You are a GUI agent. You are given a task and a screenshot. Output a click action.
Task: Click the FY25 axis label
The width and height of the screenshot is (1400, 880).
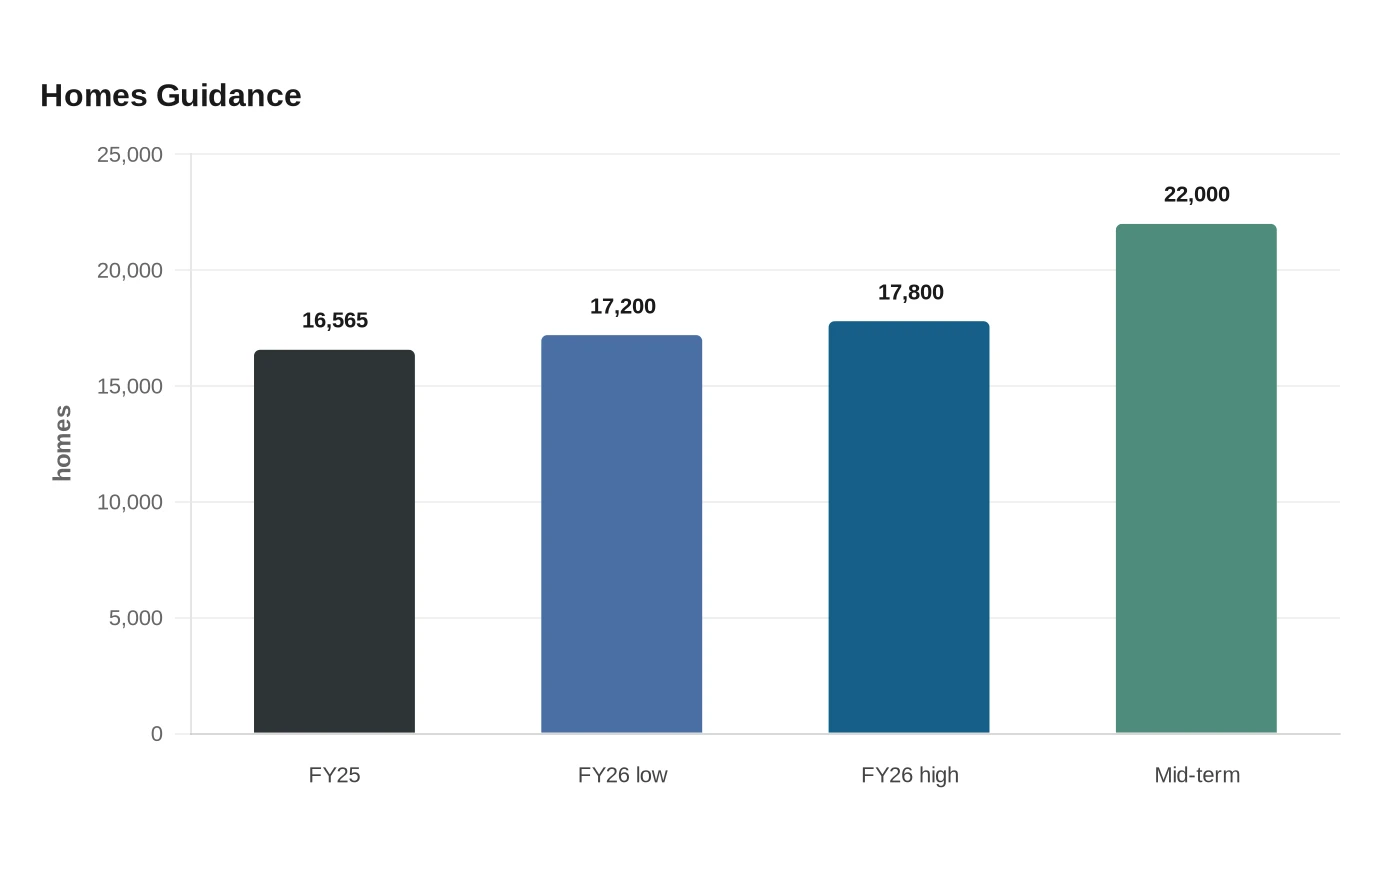334,775
